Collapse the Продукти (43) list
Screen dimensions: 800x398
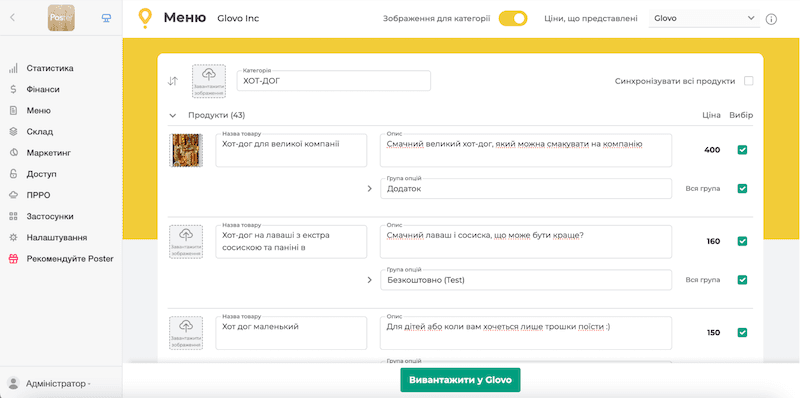172,115
